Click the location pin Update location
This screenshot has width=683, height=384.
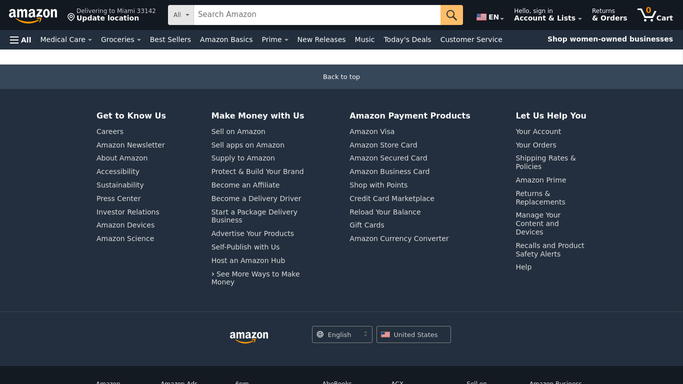click(111, 15)
